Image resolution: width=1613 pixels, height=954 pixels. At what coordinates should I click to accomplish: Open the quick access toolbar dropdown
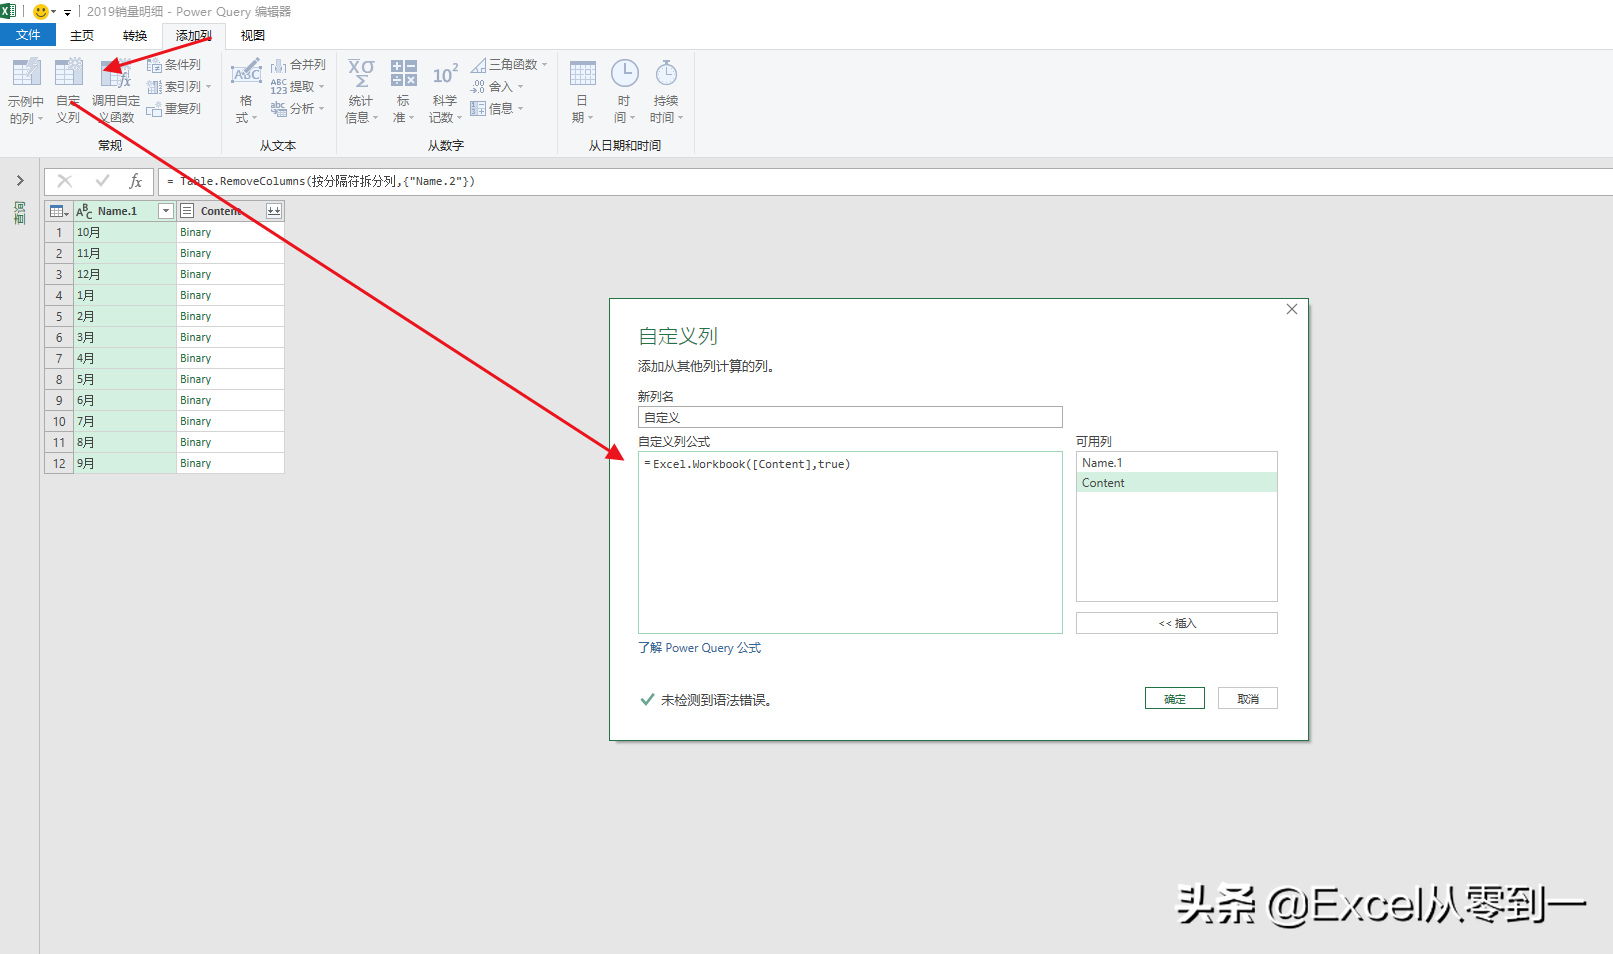(x=67, y=12)
